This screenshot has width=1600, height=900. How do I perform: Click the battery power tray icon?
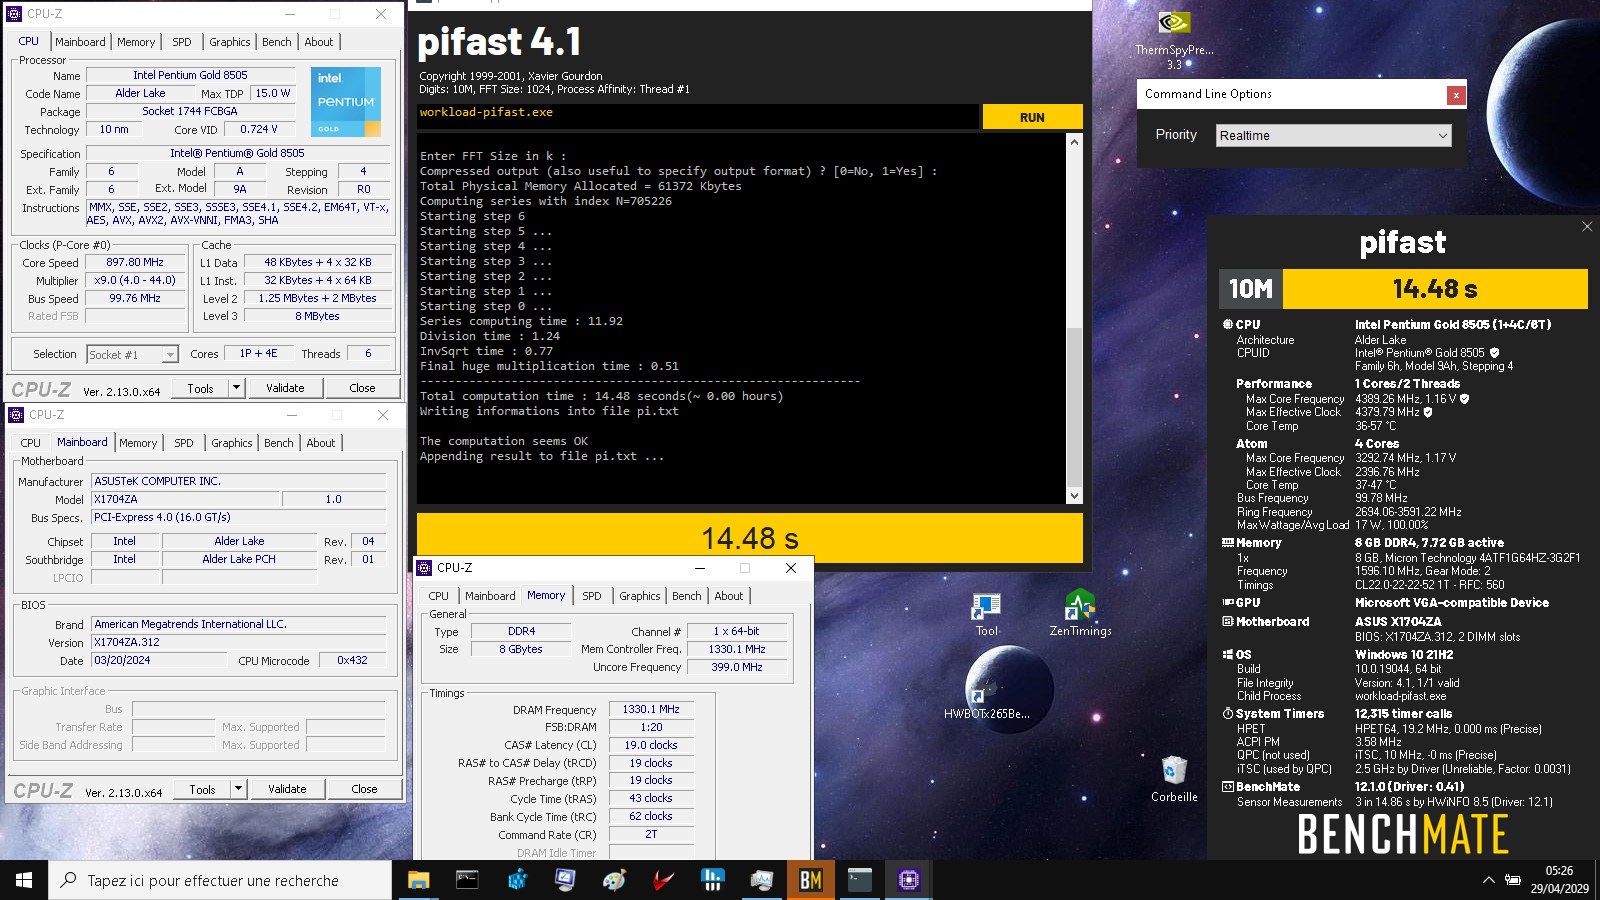pyautogui.click(x=1513, y=880)
